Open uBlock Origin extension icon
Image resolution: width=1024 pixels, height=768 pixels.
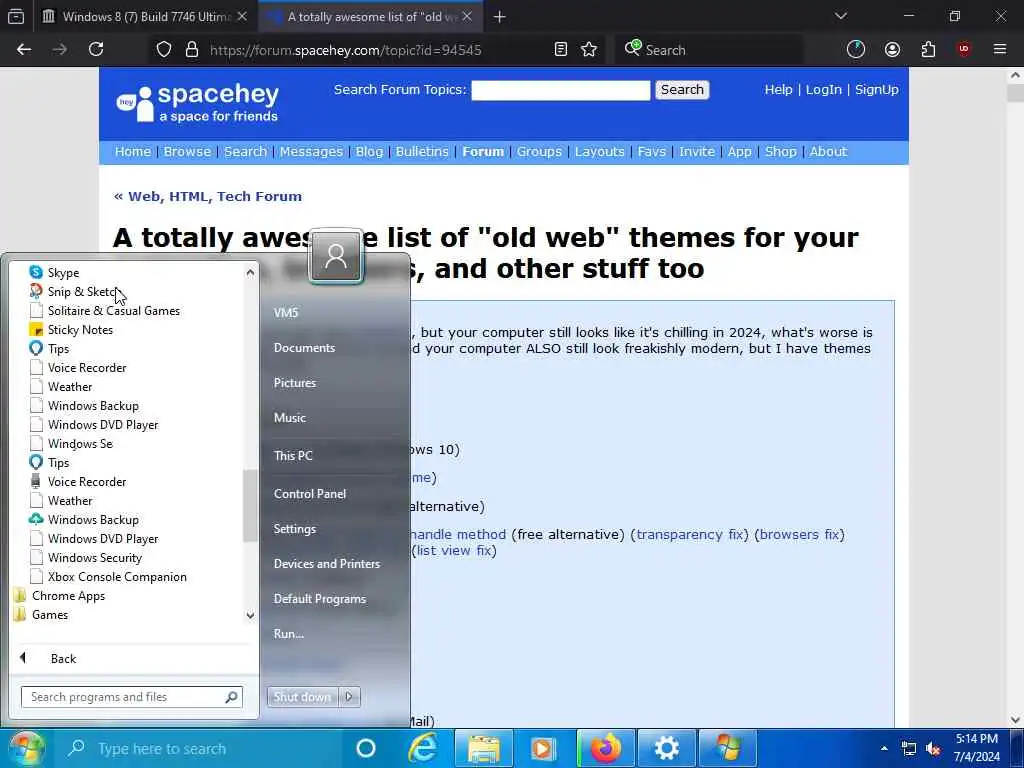click(964, 50)
